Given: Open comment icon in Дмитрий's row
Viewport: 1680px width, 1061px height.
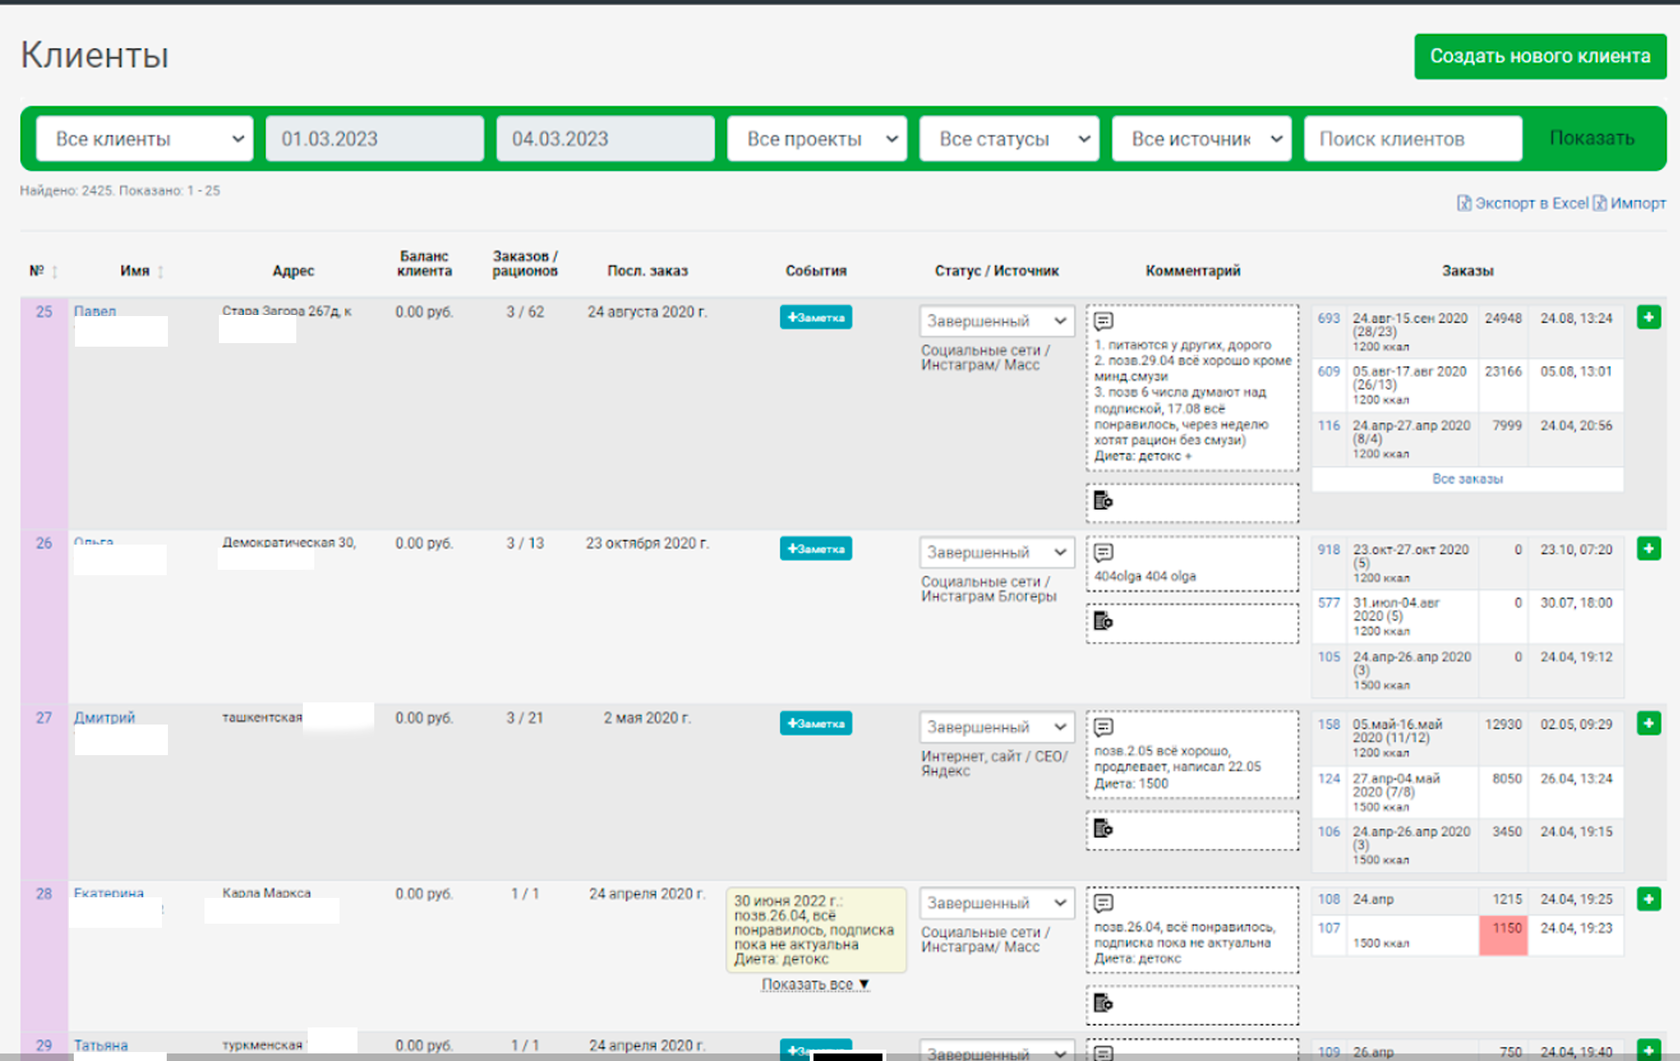Looking at the screenshot, I should tap(1104, 727).
